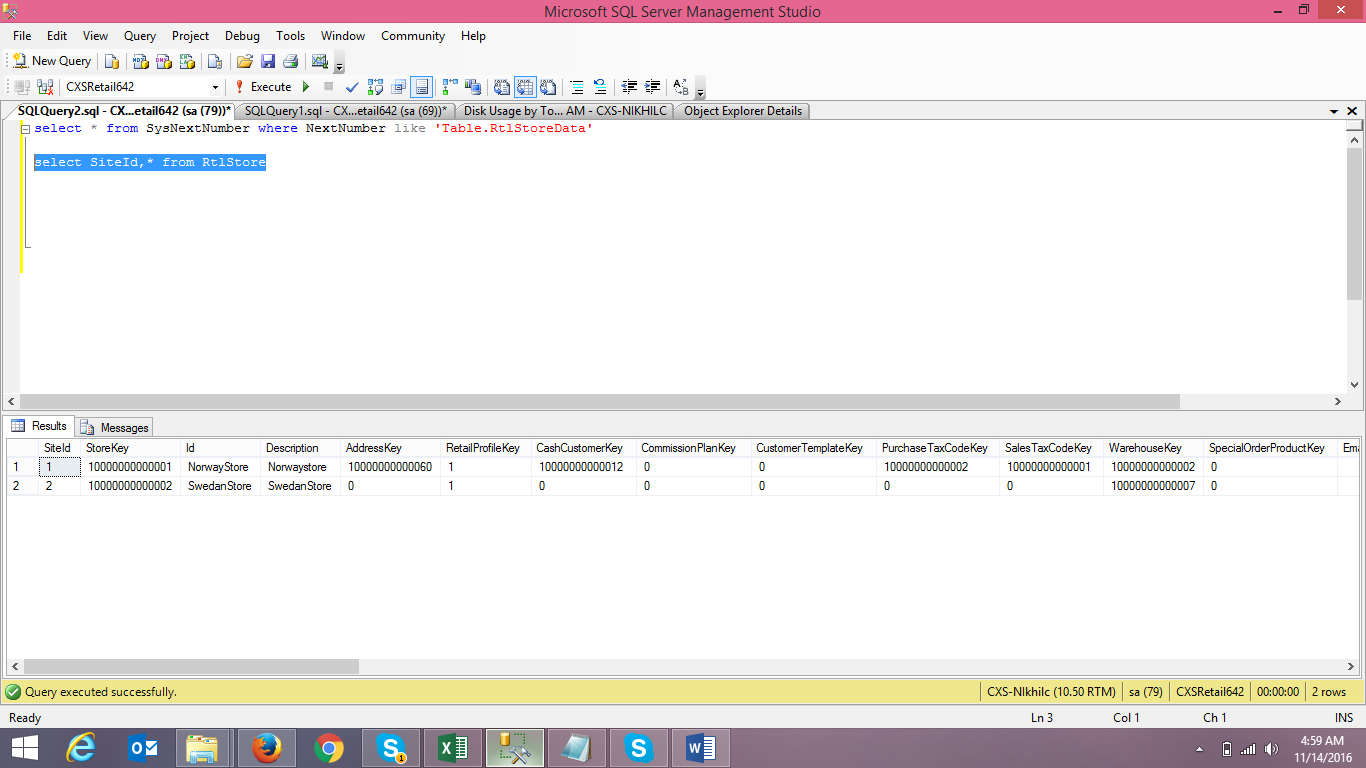This screenshot has height=768, width=1366.
Task: Click the StoreKey column header
Action: [x=131, y=448]
